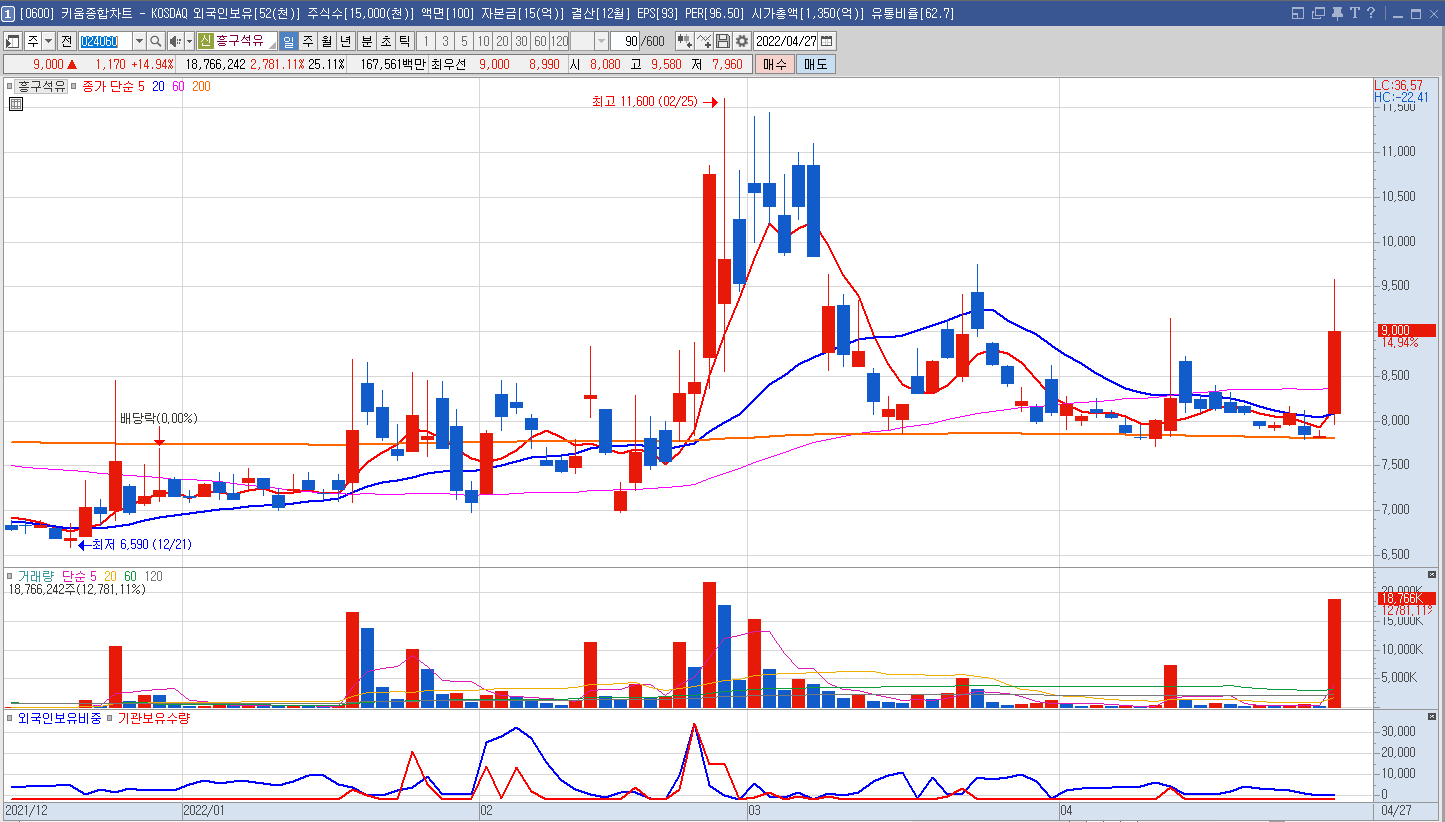
Task: Select the 초 second period button
Action: (385, 41)
